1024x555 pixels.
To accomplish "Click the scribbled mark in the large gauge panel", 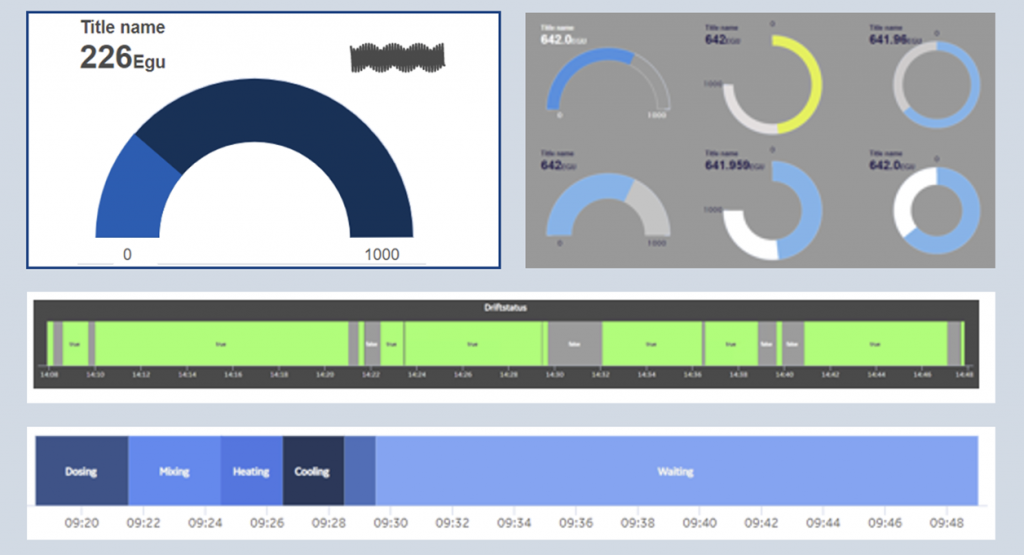I will point(397,58).
